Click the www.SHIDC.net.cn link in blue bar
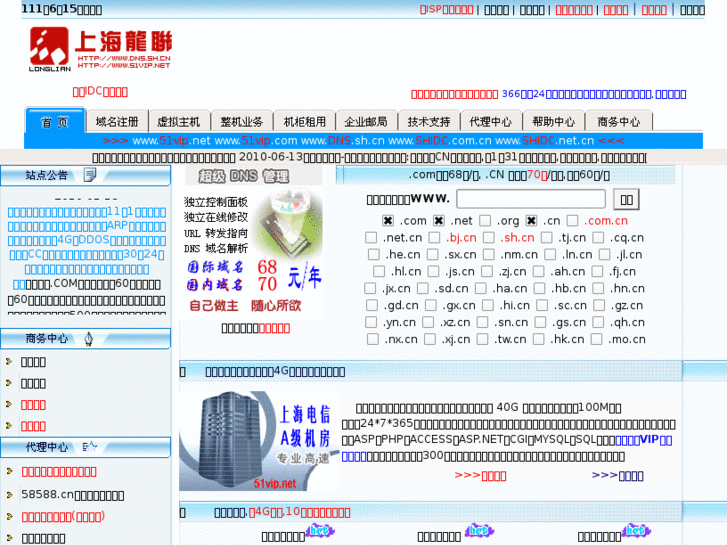727x545 pixels. 544,141
